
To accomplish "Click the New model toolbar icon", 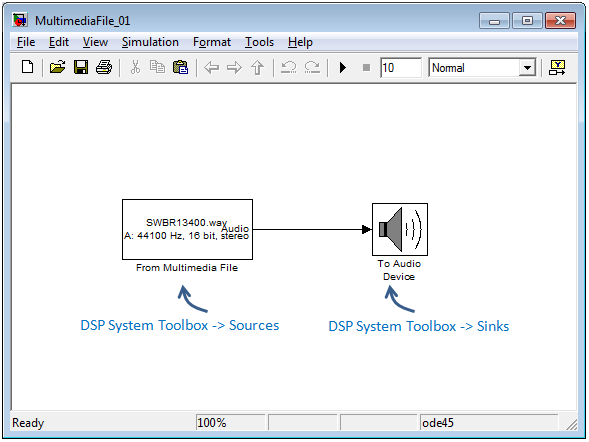I will coord(27,68).
